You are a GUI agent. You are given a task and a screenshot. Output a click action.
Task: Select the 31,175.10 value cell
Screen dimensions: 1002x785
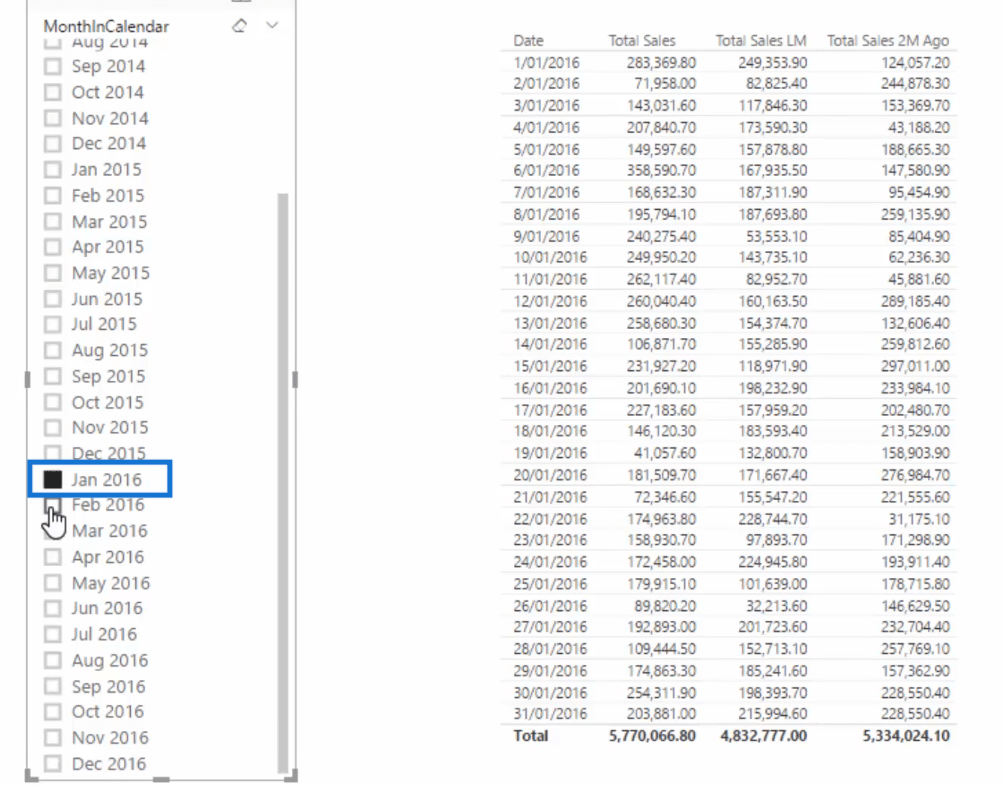tap(919, 519)
